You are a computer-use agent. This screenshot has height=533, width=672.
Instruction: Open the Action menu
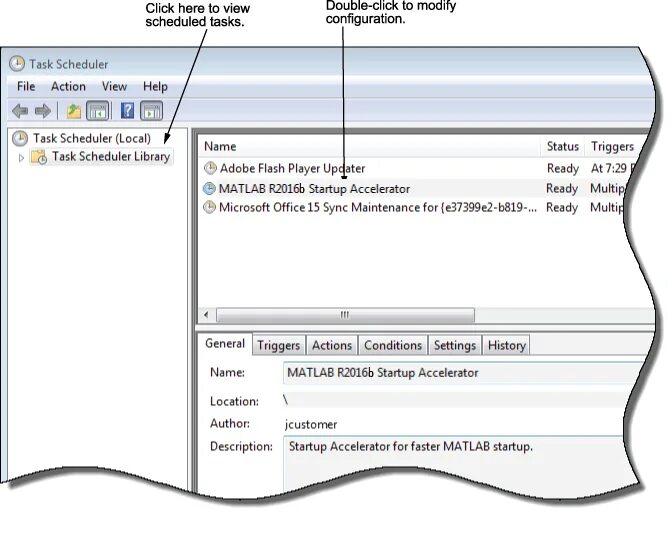click(68, 87)
